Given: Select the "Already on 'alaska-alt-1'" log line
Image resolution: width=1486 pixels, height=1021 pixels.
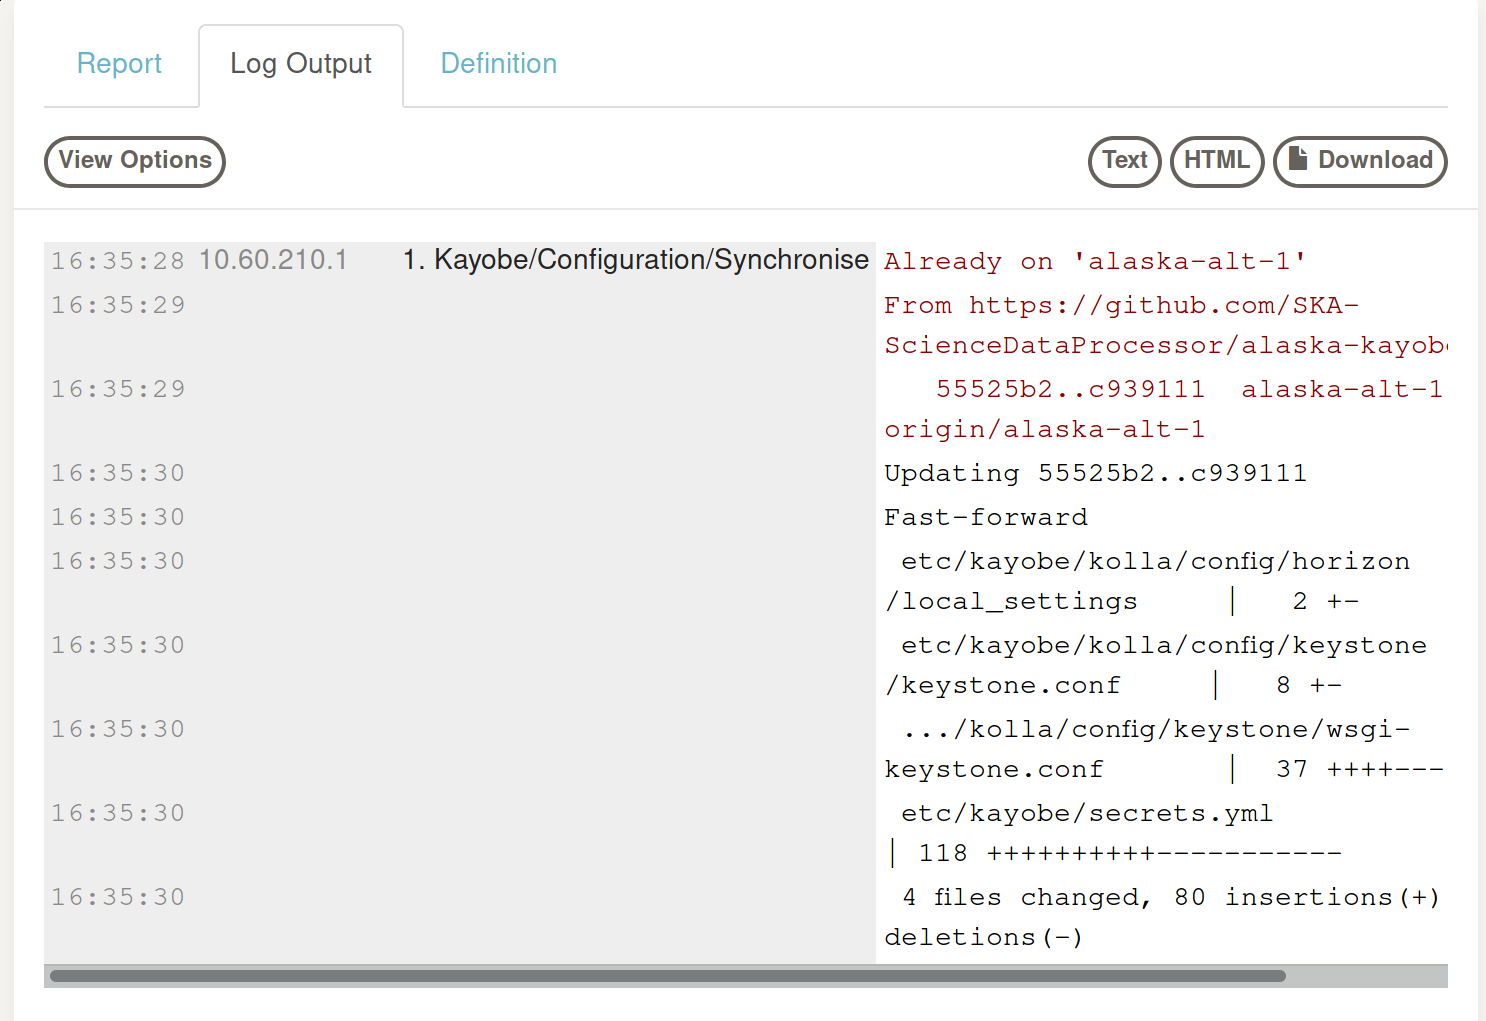Looking at the screenshot, I should 1095,262.
